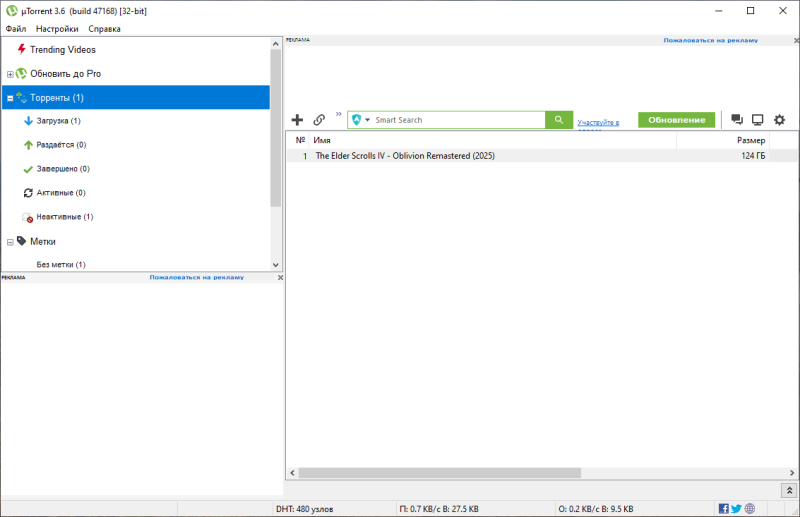Click torrent list horizontal scrollbar left arrow
The image size is (800, 517).
coord(292,473)
